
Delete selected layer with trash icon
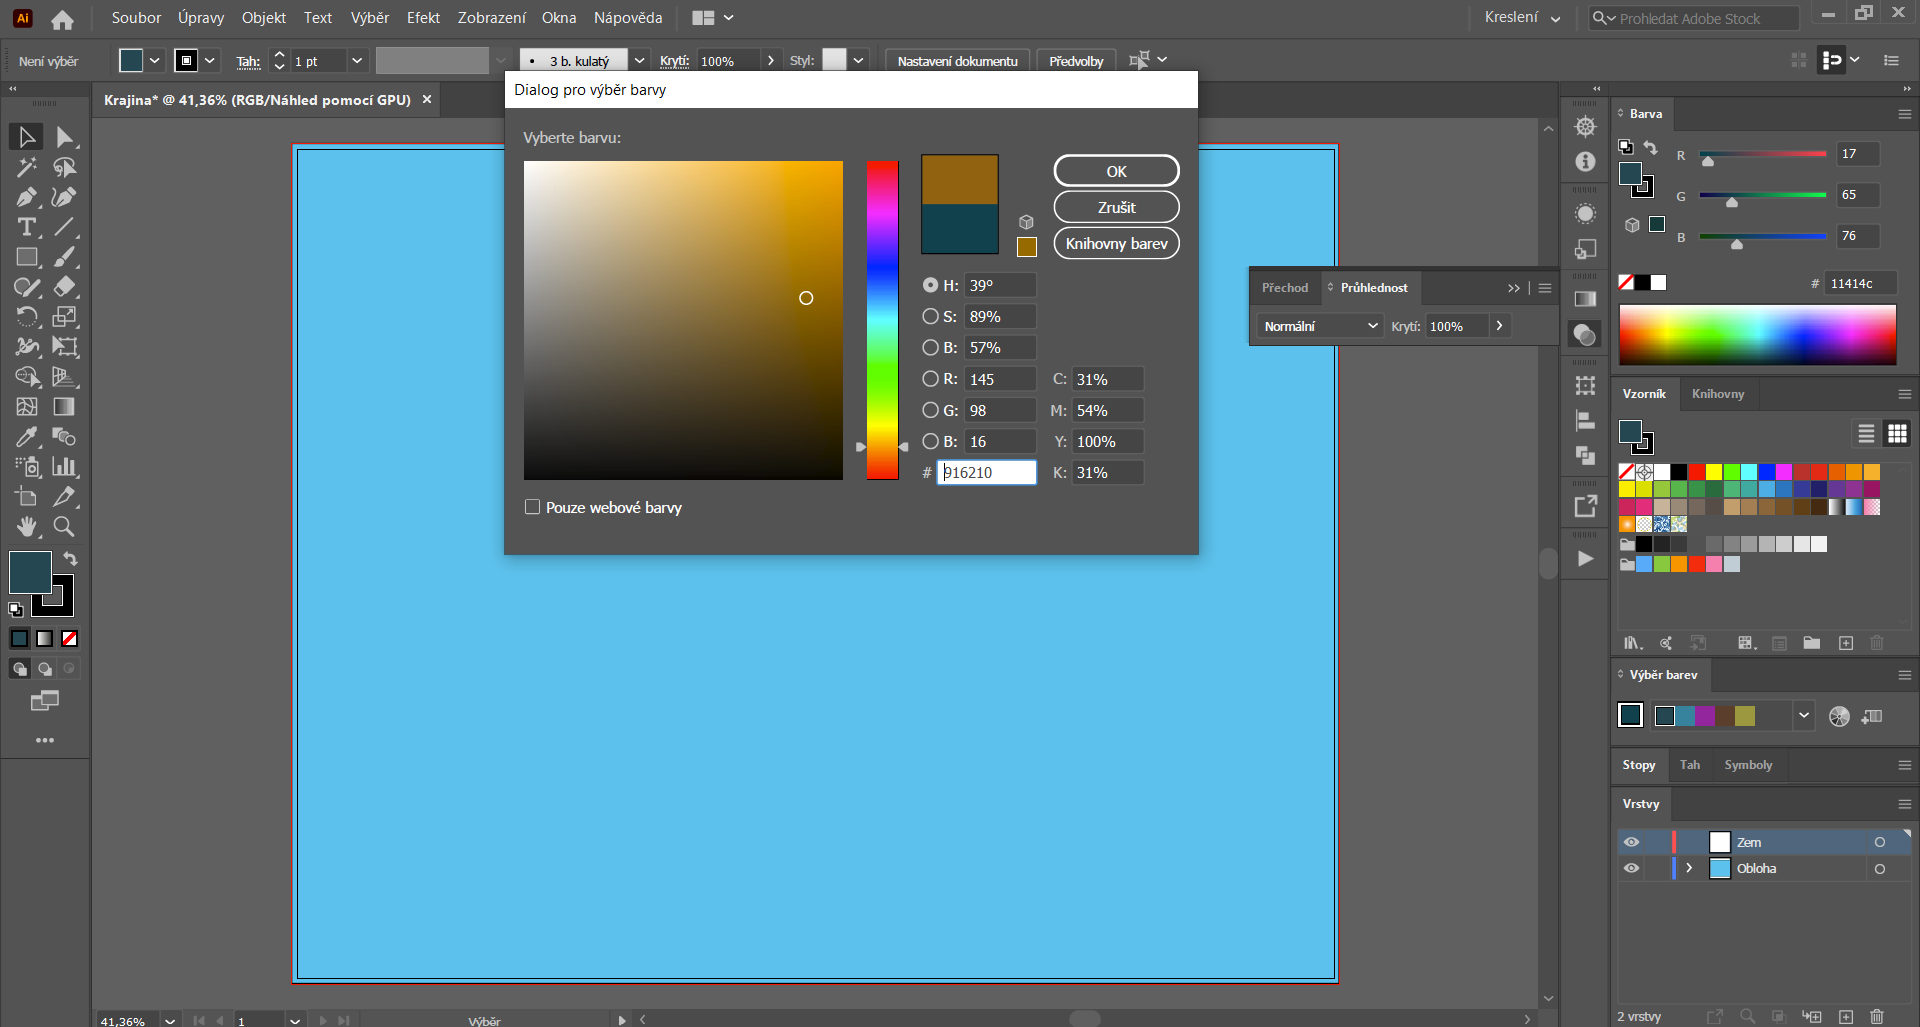point(1876,1016)
